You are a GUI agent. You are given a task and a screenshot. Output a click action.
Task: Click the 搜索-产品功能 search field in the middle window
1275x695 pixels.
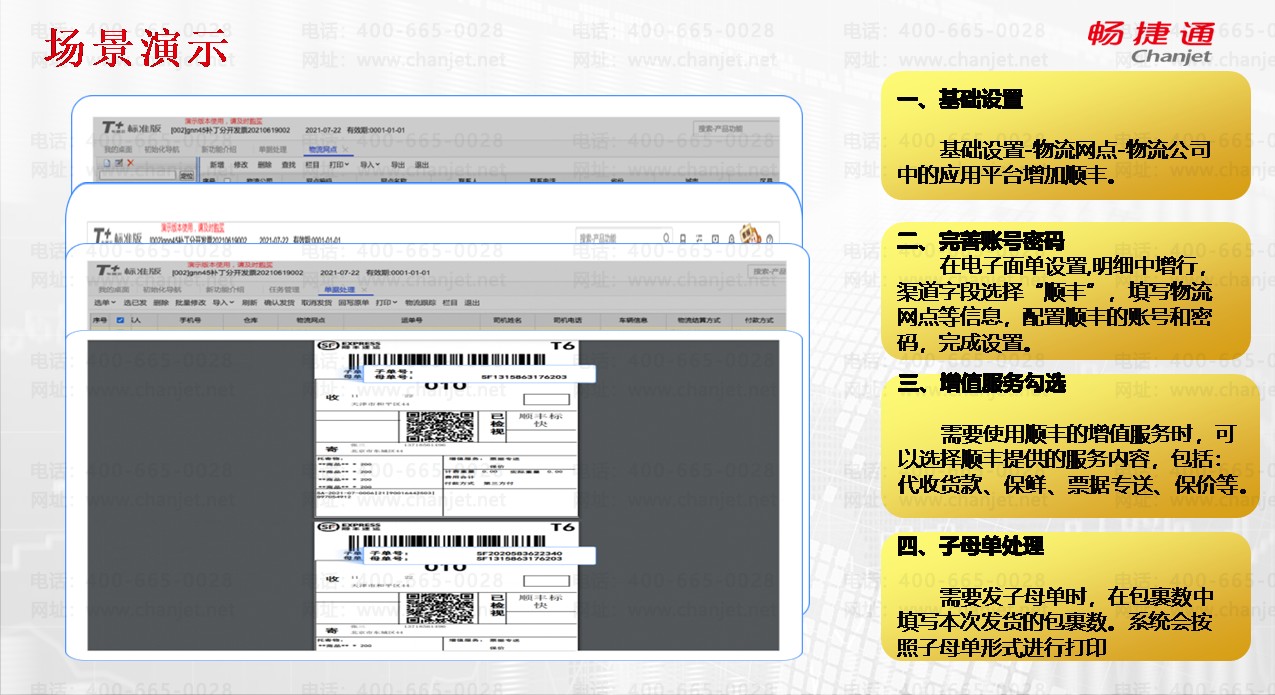[x=624, y=237]
